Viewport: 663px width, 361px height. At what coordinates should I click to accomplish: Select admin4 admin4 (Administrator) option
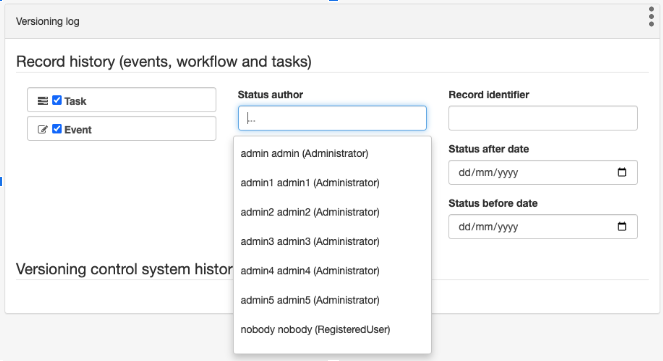(x=332, y=271)
